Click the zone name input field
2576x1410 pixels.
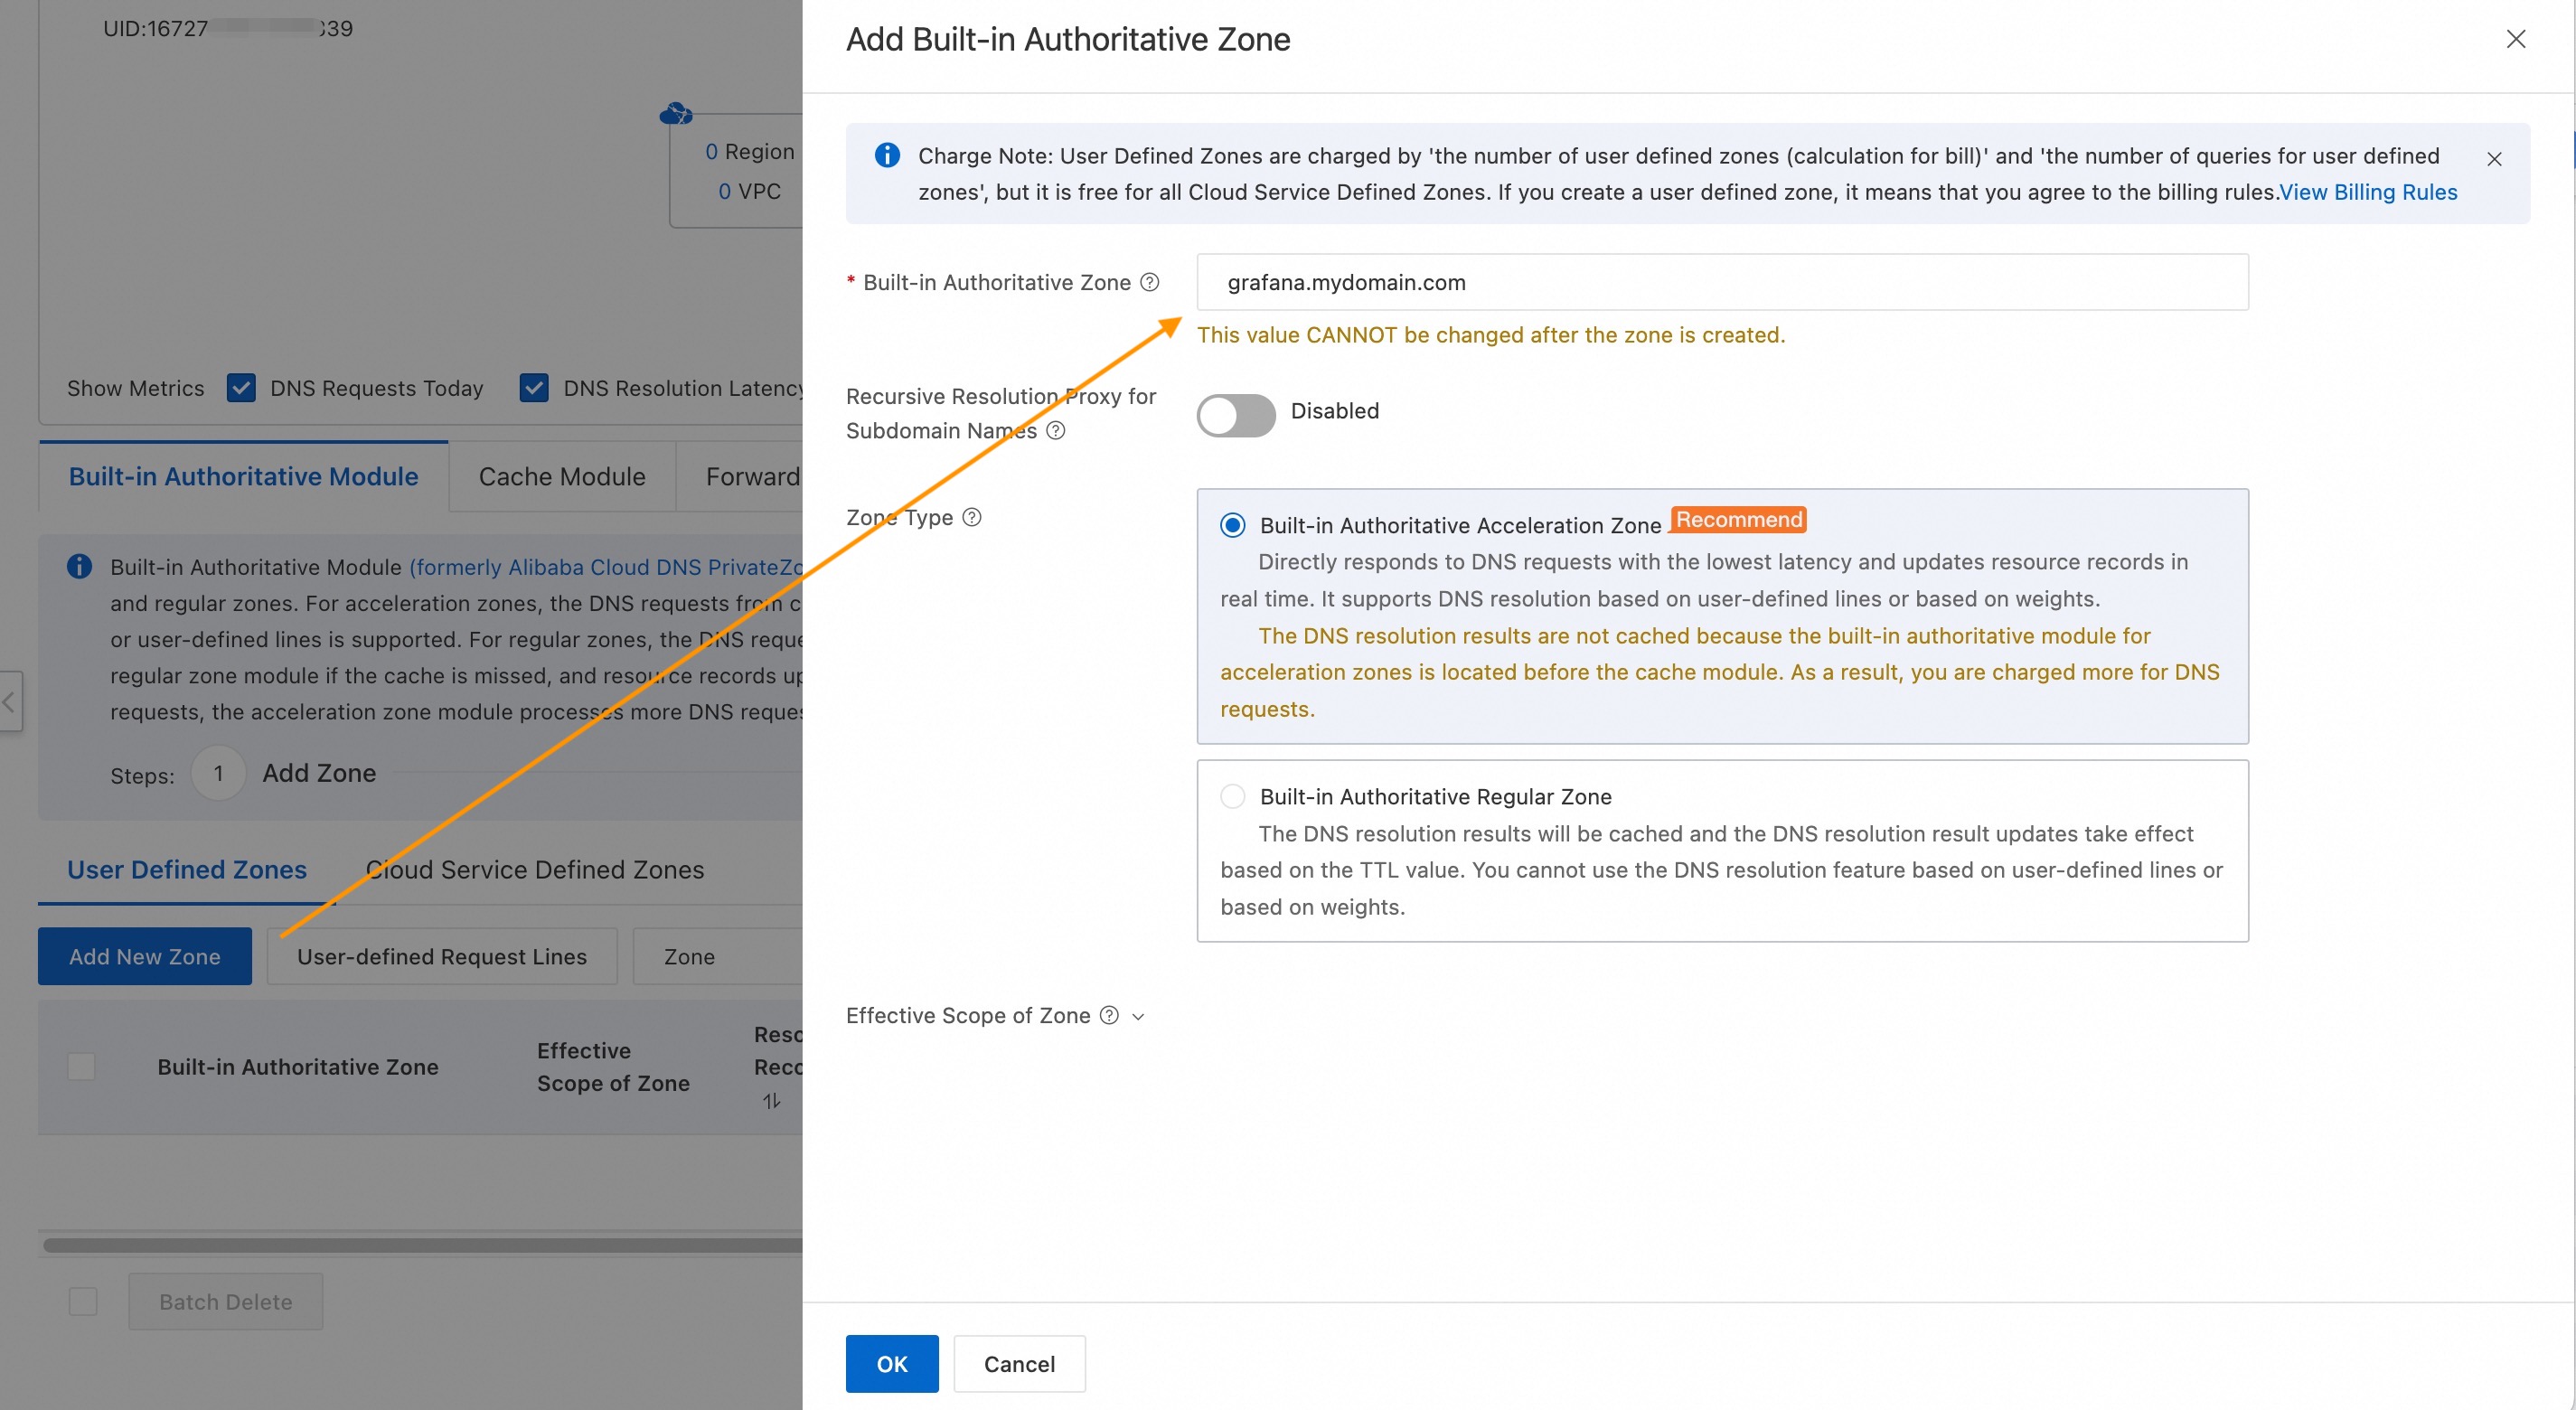(1721, 282)
